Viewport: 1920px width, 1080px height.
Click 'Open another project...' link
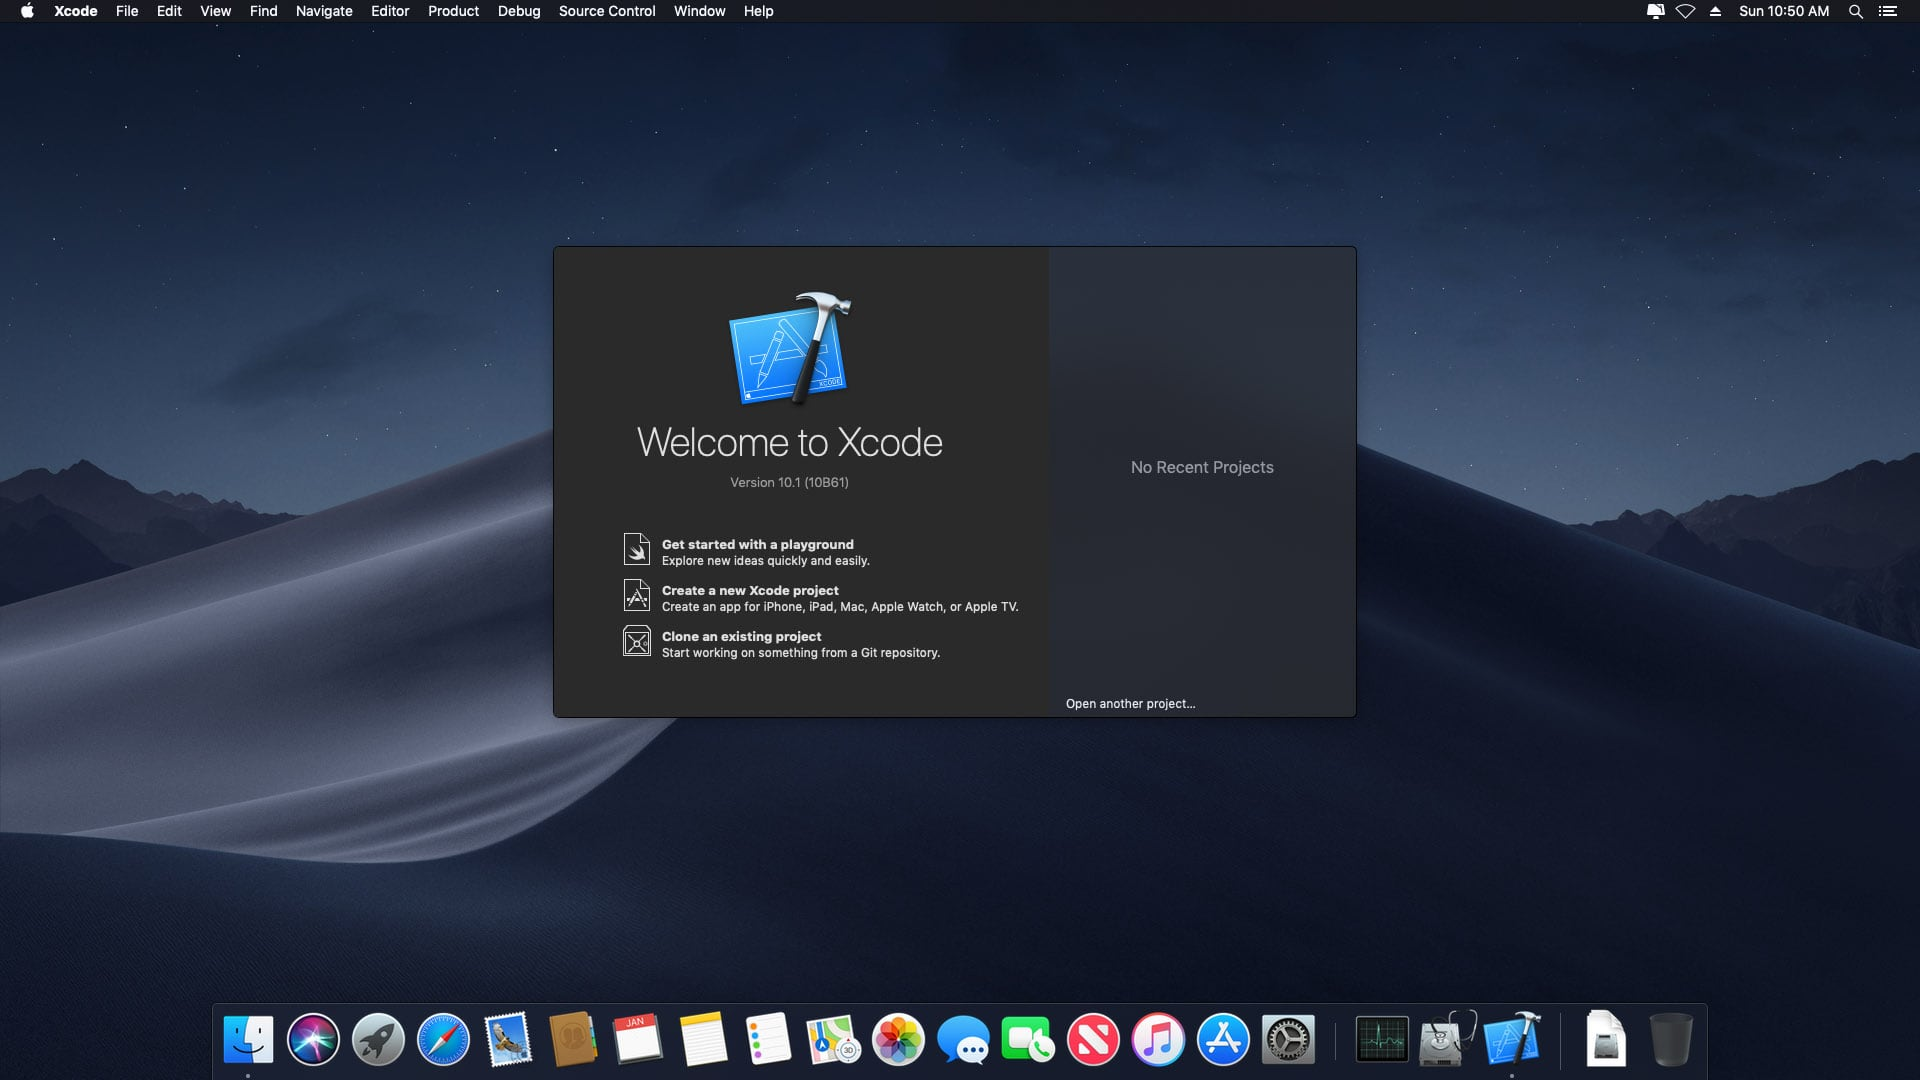click(x=1130, y=703)
